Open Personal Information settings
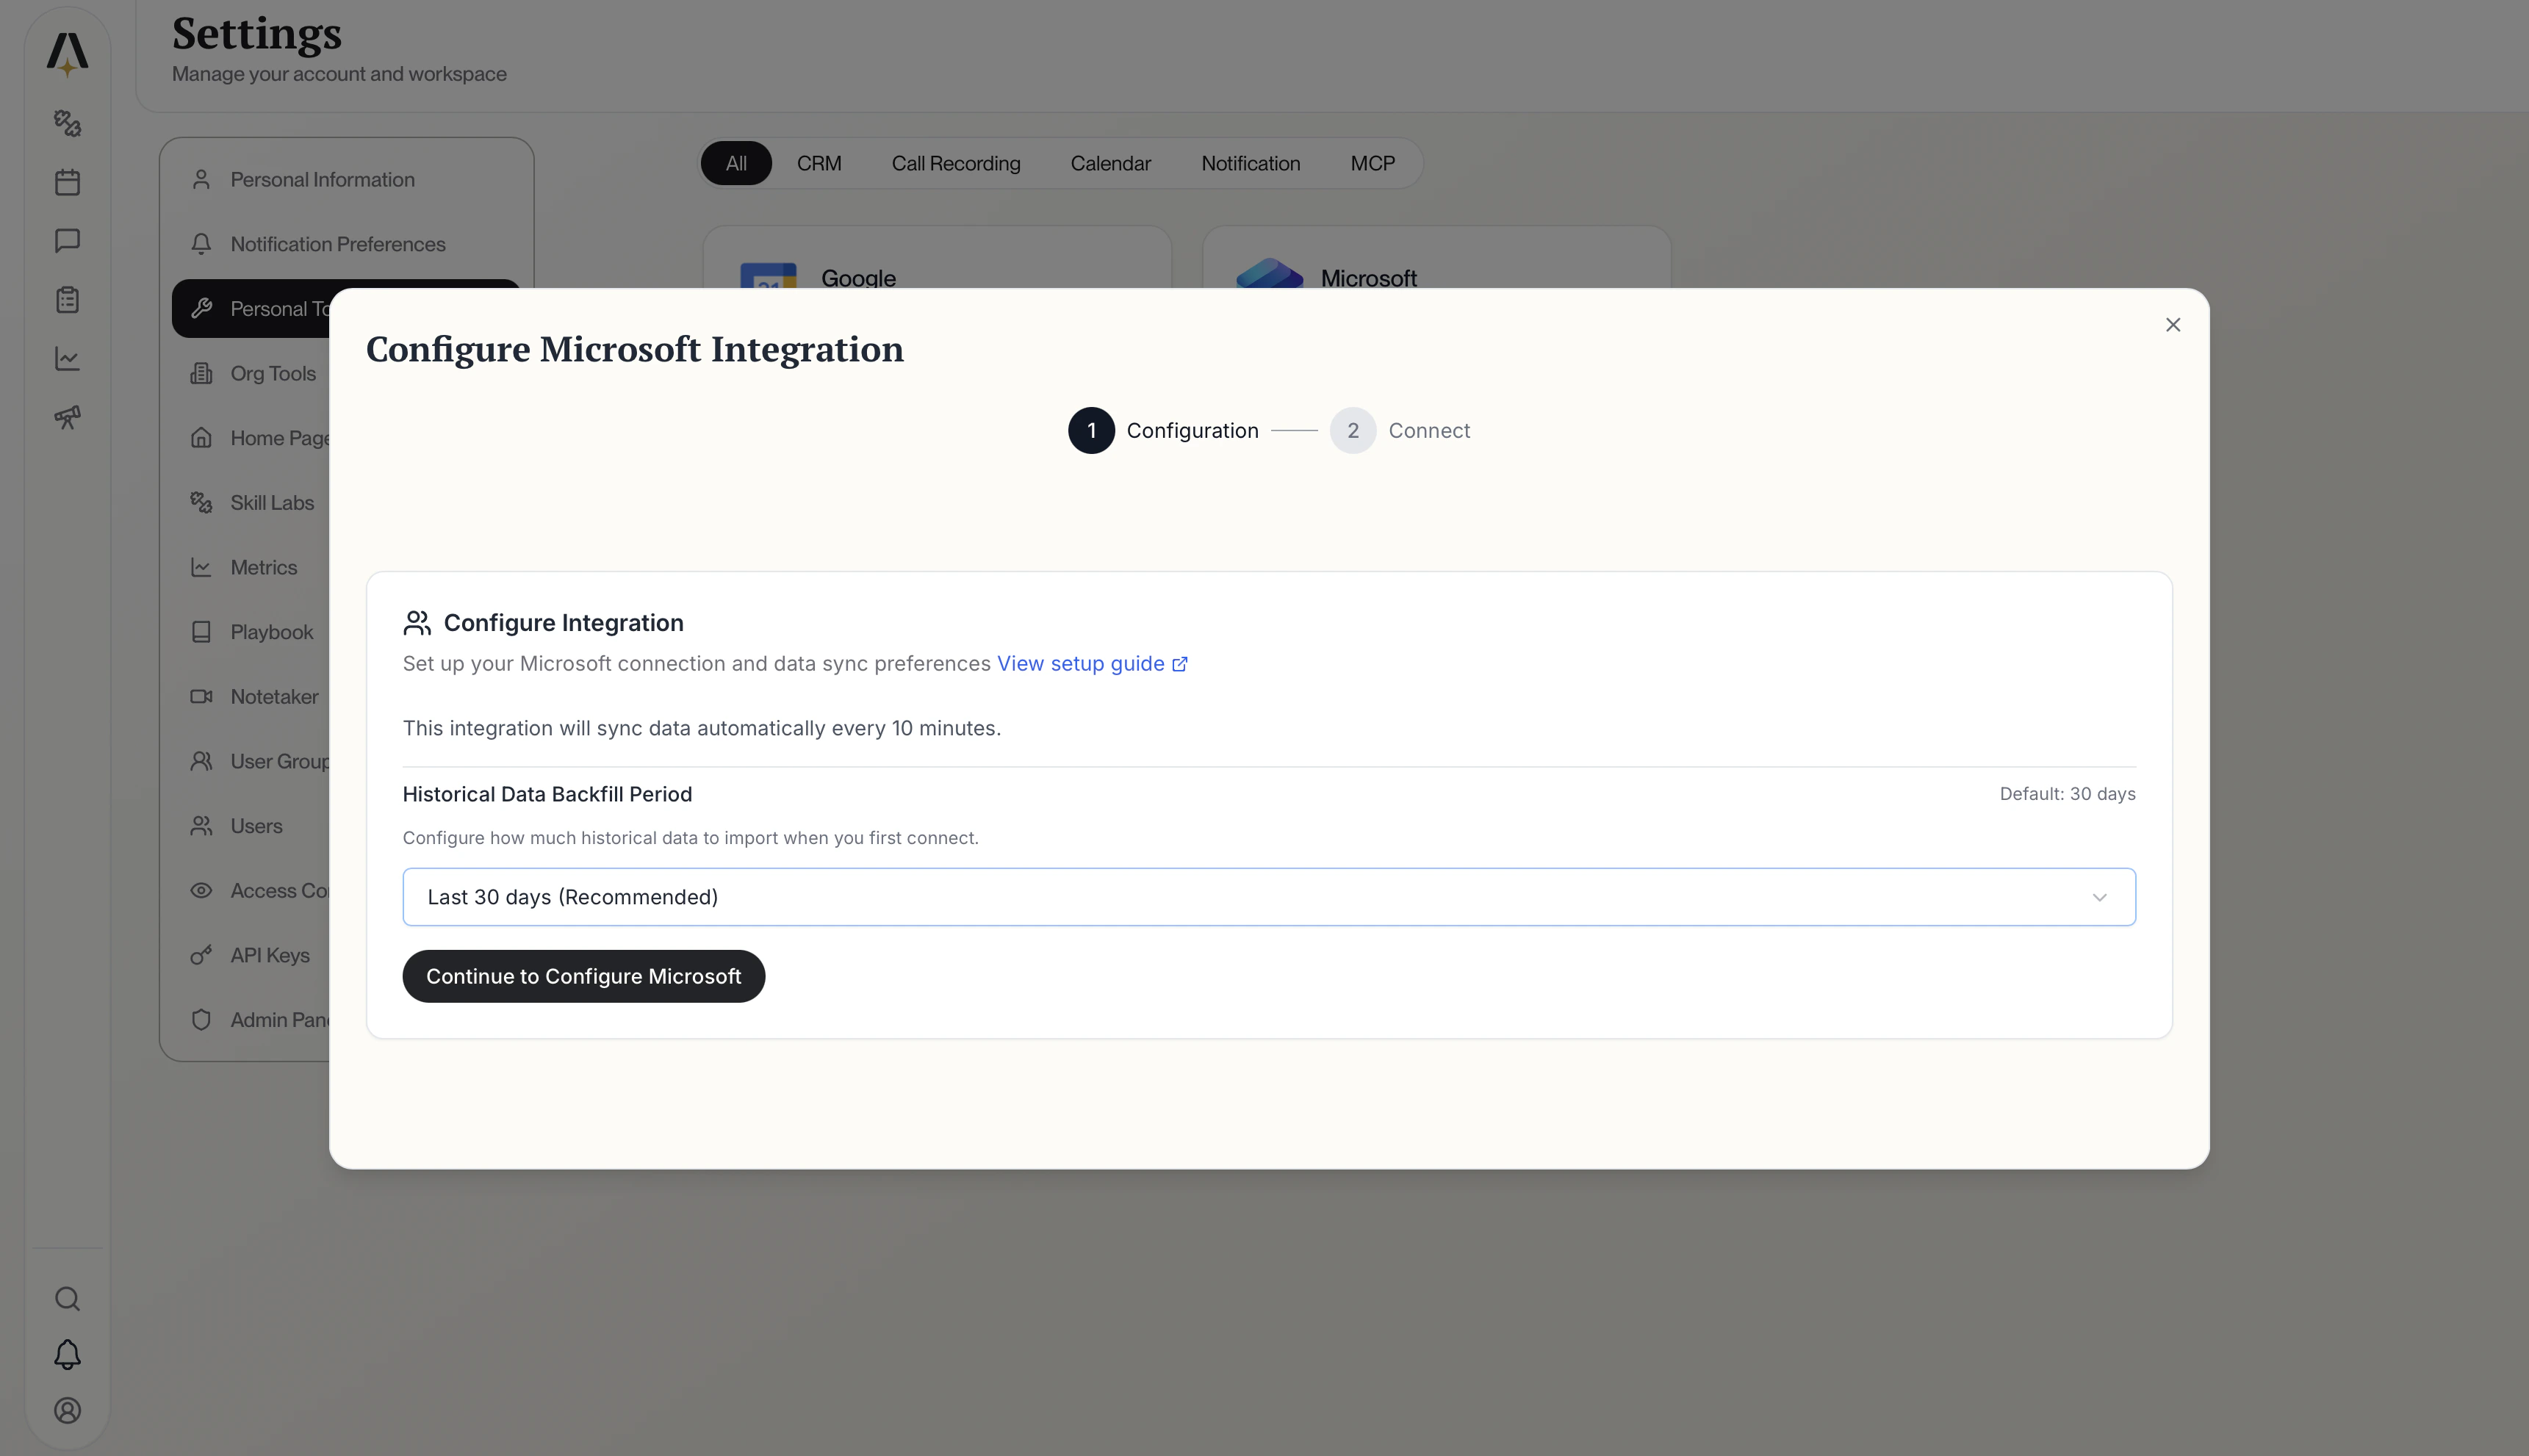Image resolution: width=2529 pixels, height=1456 pixels. [x=346, y=180]
